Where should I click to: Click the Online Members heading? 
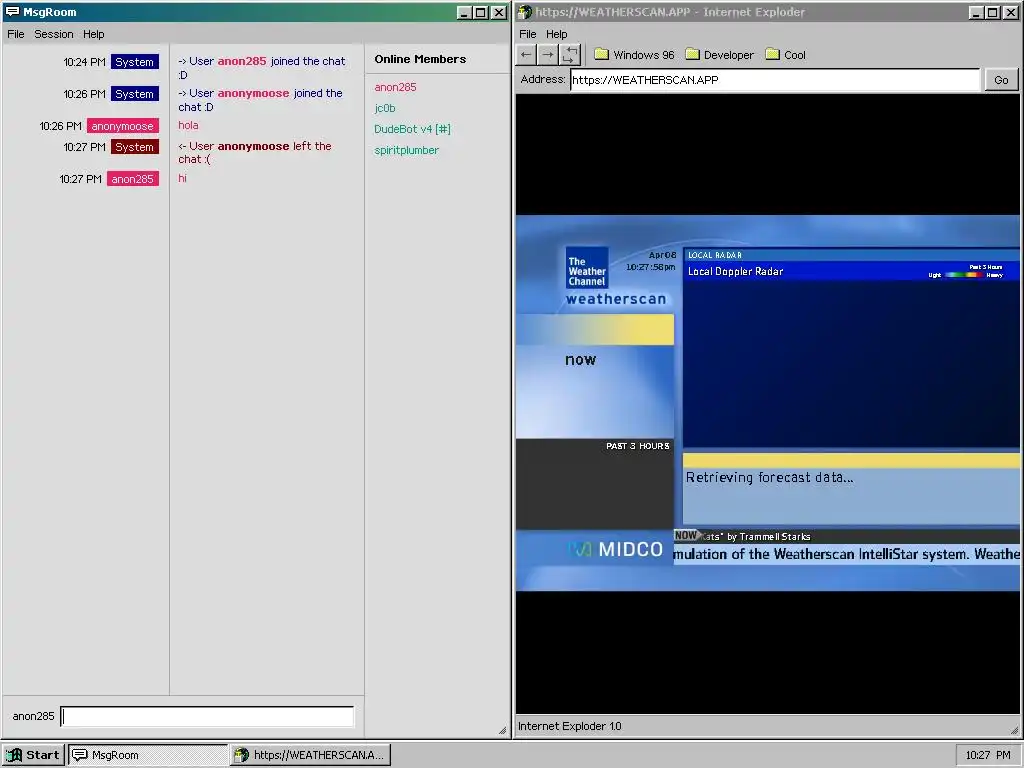(x=420, y=59)
